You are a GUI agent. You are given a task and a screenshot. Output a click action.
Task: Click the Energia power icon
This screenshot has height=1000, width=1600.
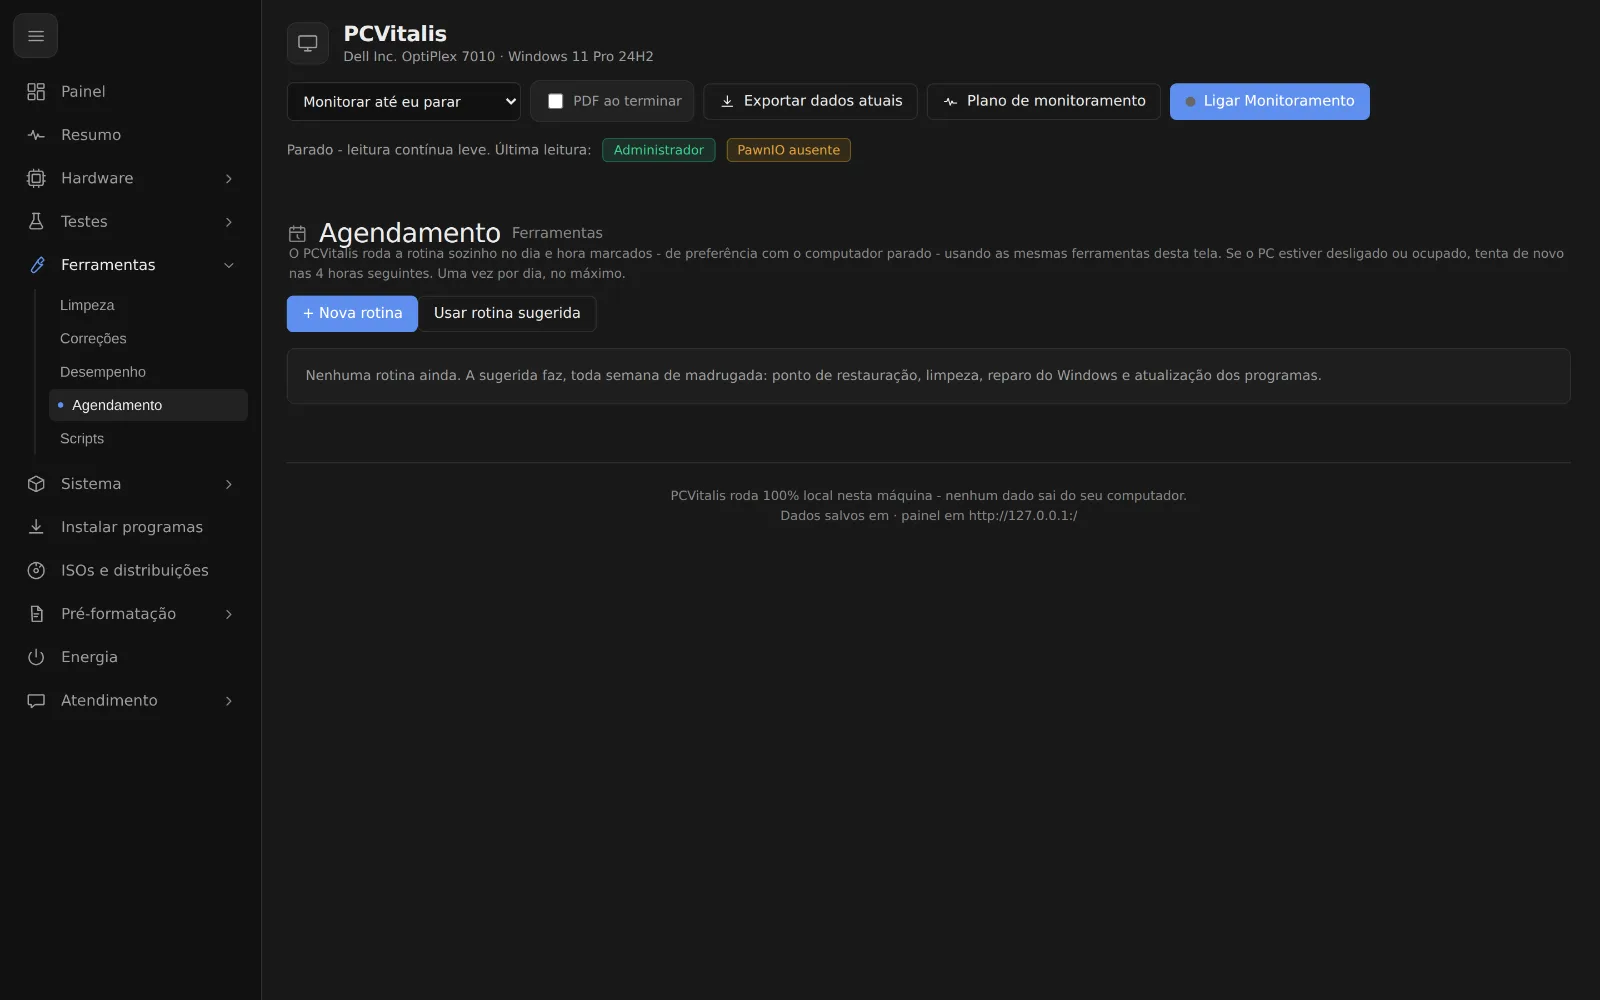[36, 657]
